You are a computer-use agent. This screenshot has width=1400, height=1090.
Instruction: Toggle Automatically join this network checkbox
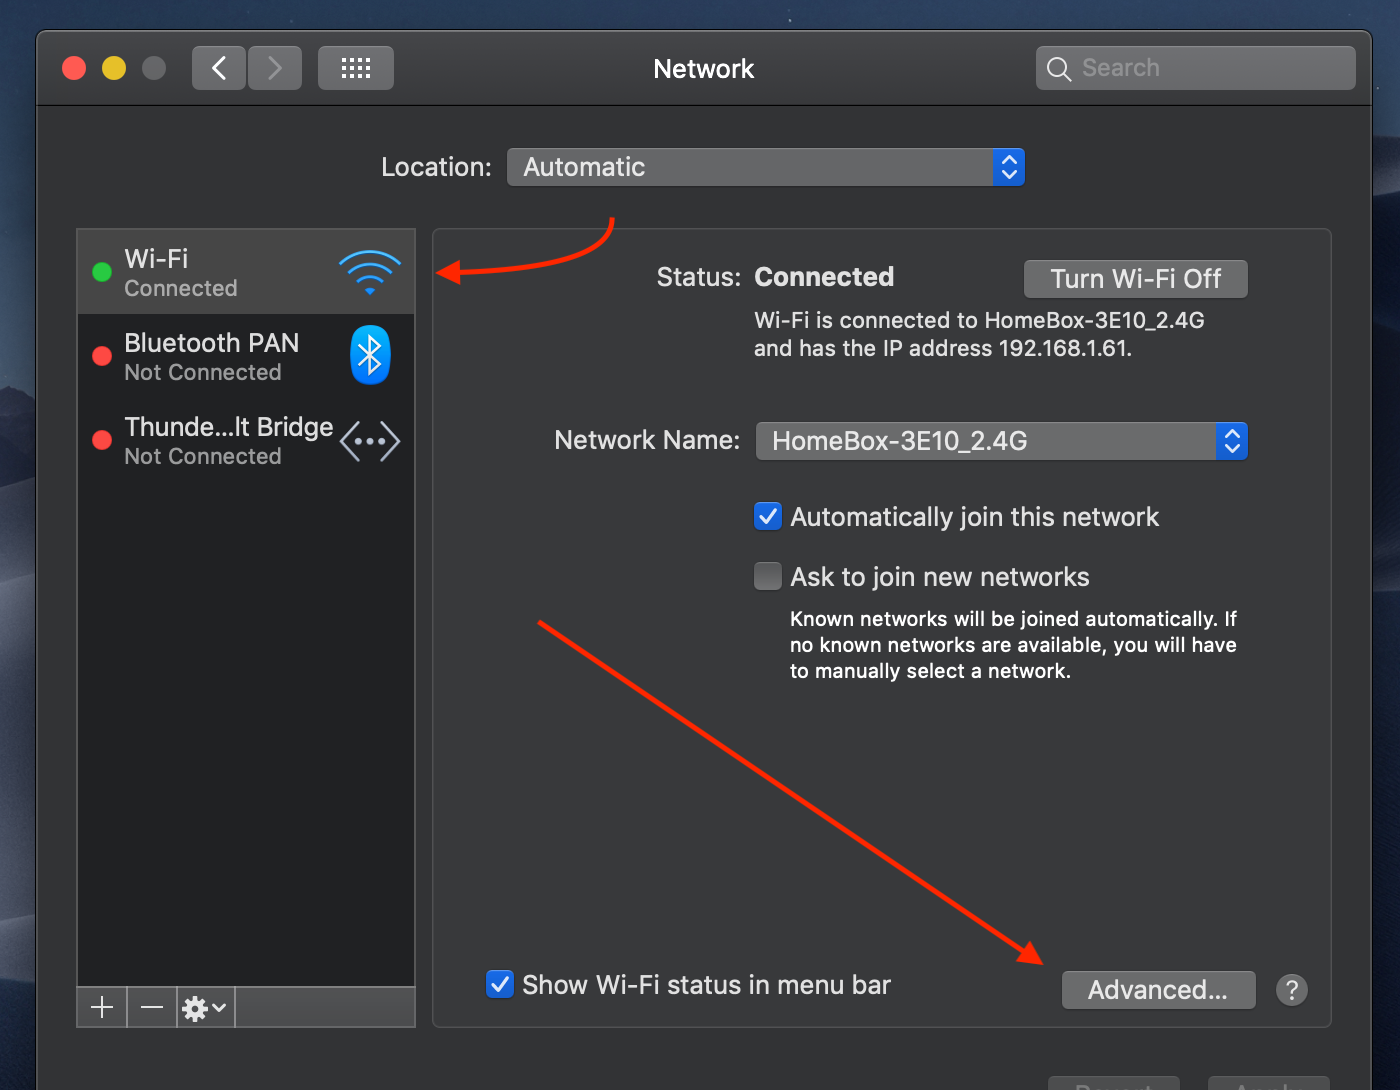tap(768, 516)
